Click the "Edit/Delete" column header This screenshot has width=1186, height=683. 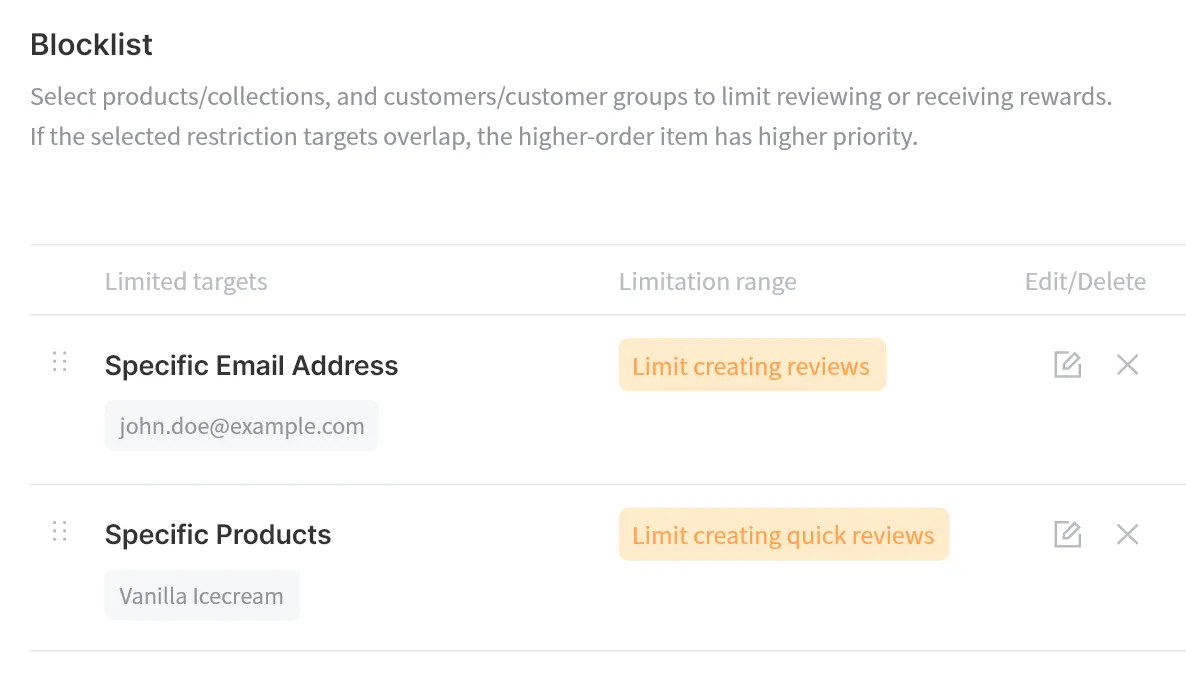[1085, 282]
